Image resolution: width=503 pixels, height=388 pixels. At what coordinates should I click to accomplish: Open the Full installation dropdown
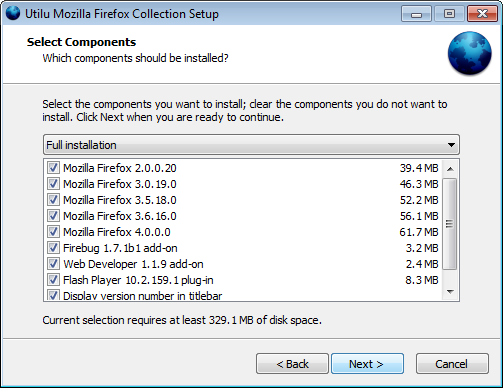pos(251,145)
